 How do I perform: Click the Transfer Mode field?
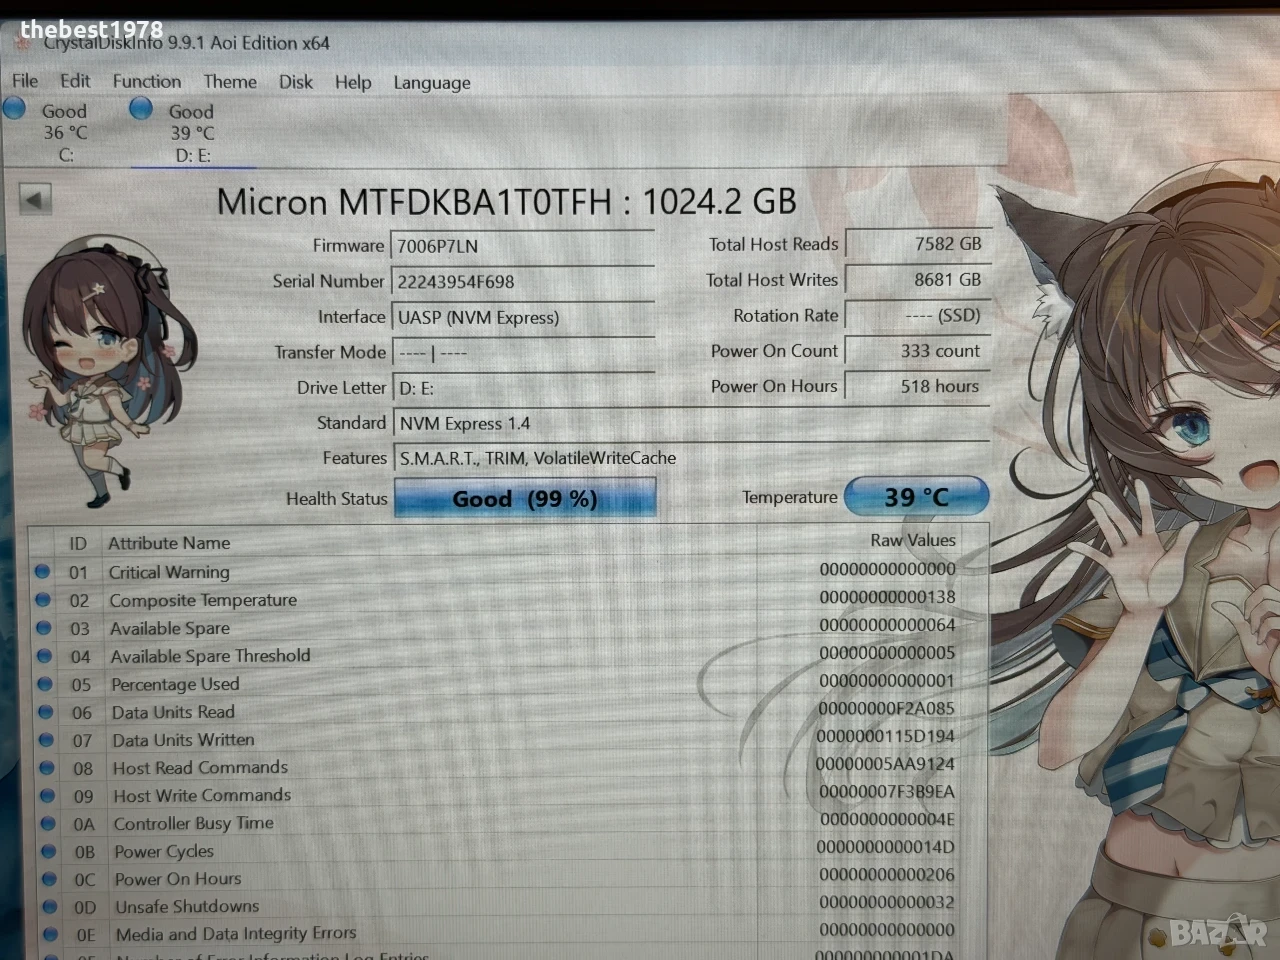[524, 353]
